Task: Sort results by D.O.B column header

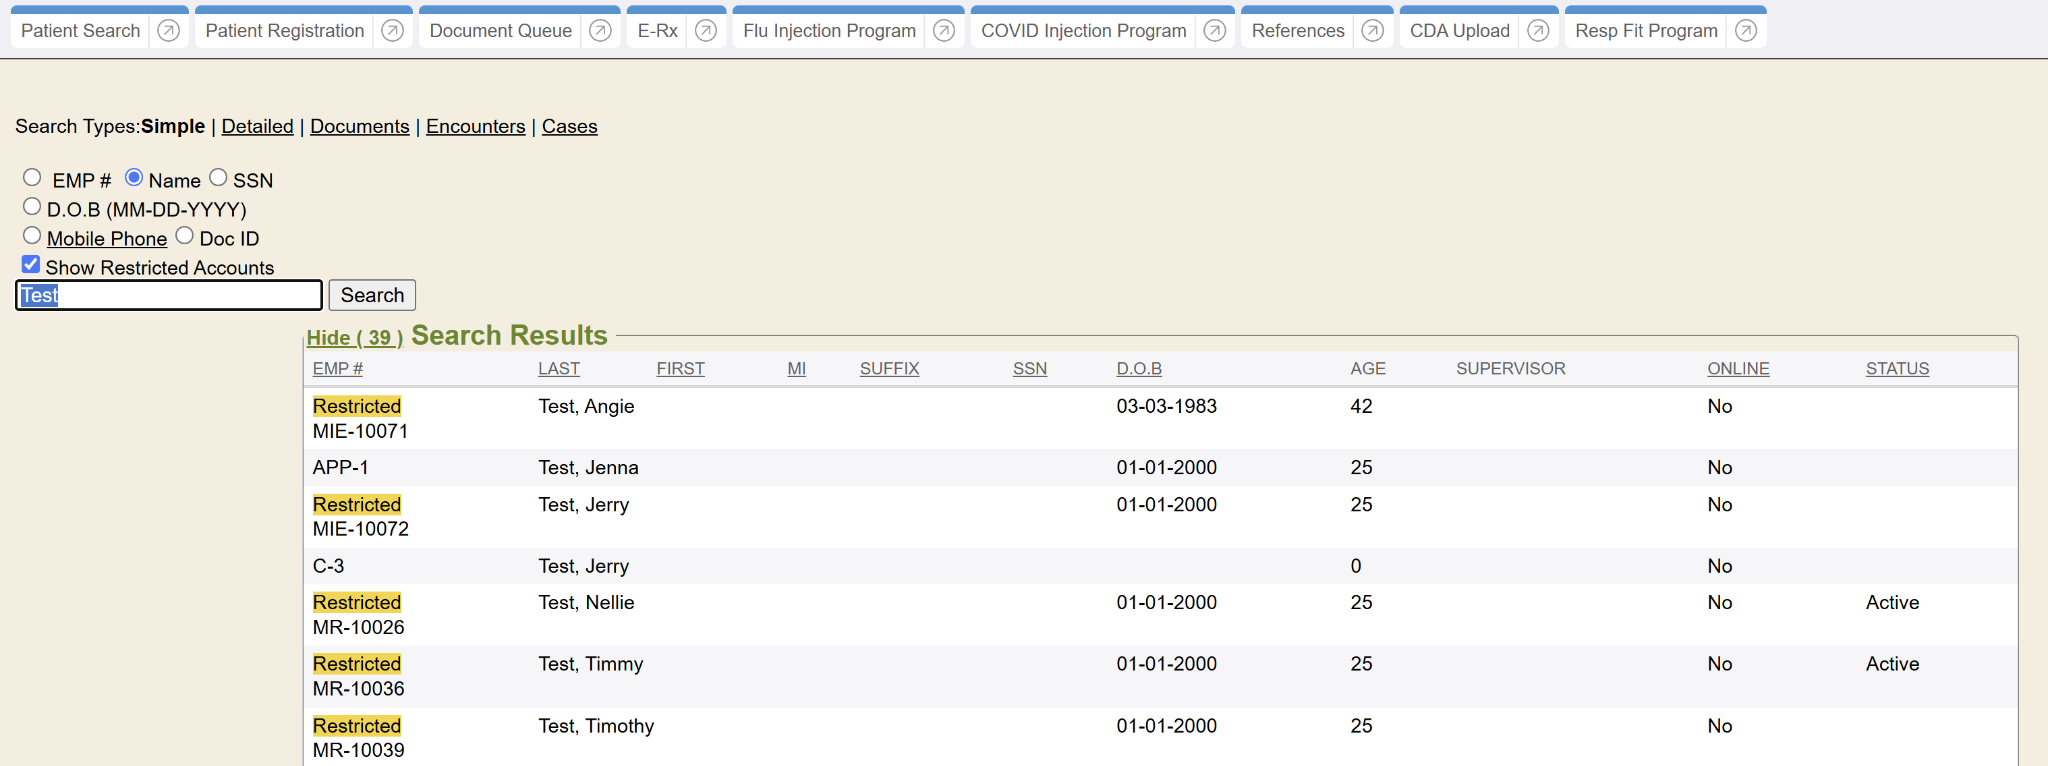Action: click(1139, 369)
